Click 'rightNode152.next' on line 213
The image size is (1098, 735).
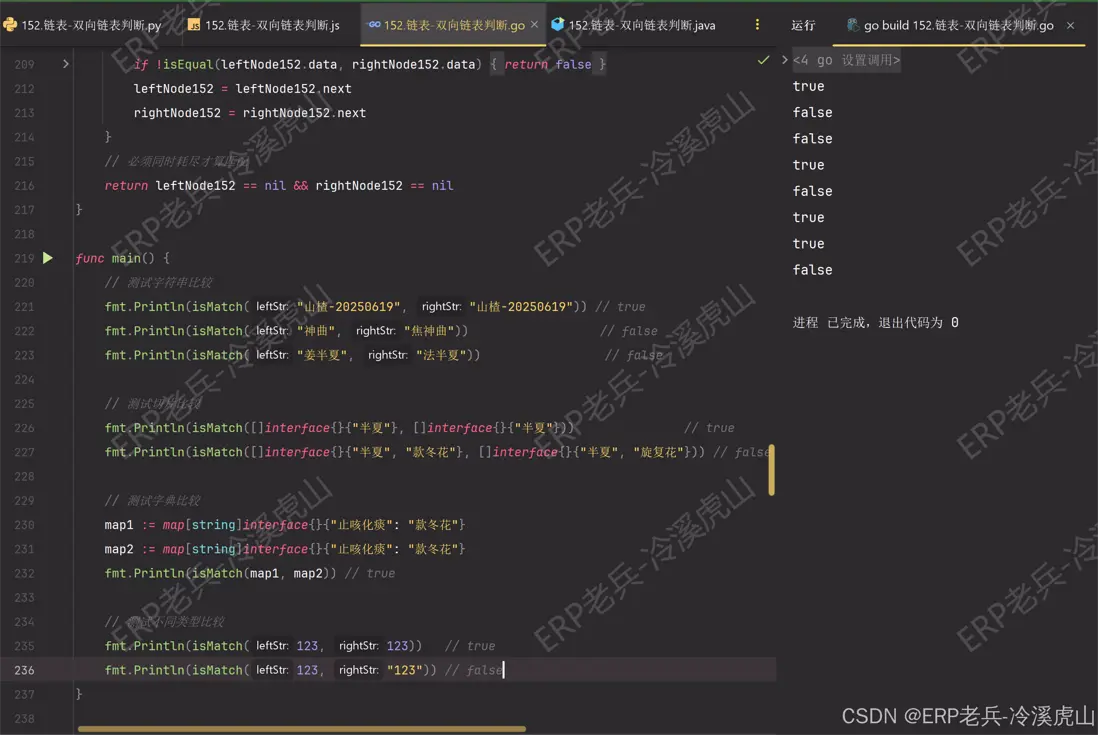(304, 113)
